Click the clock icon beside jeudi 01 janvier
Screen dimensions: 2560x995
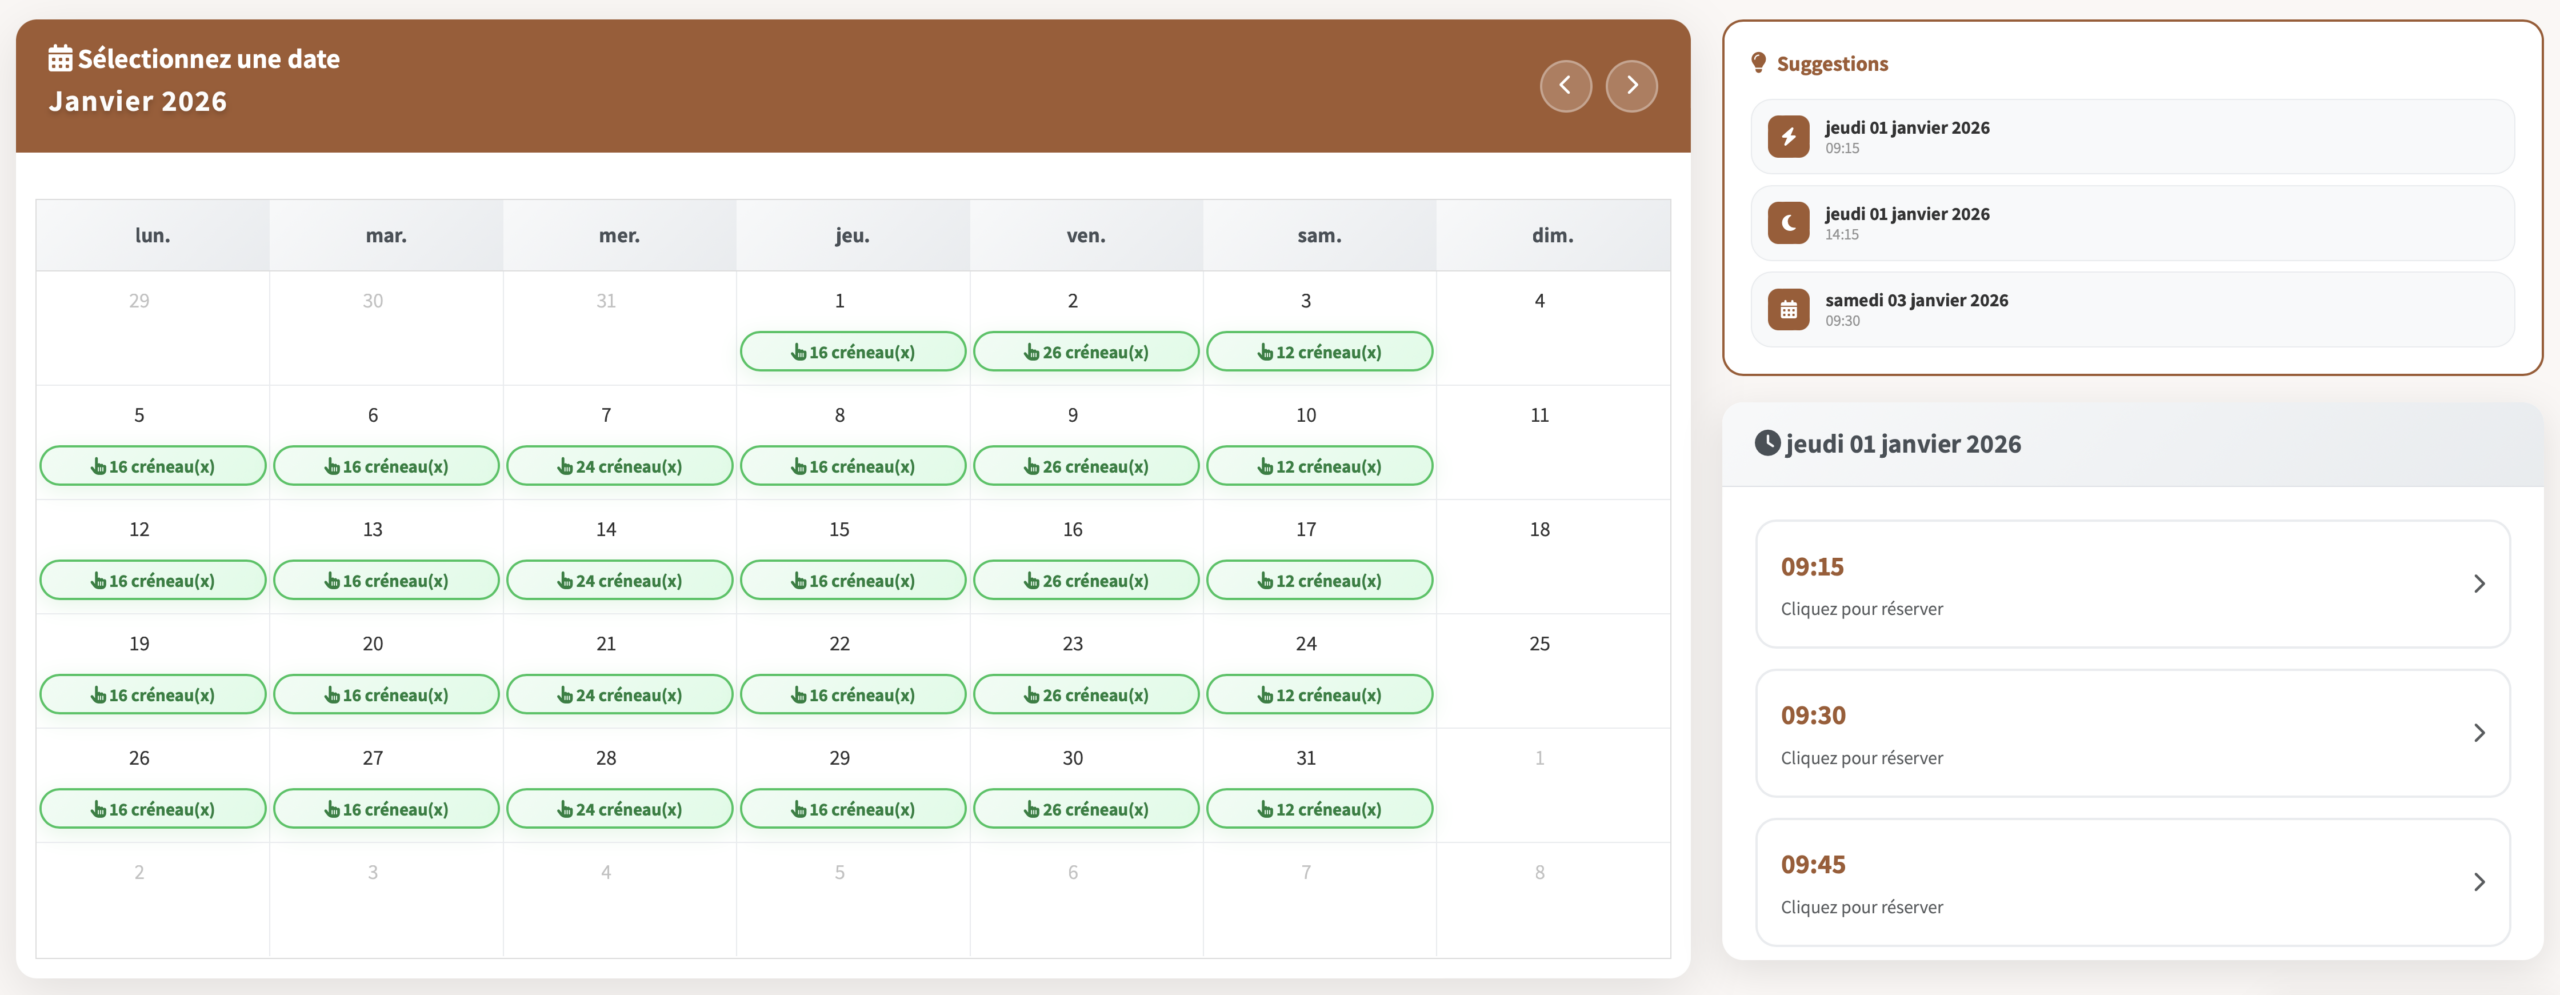(1767, 443)
